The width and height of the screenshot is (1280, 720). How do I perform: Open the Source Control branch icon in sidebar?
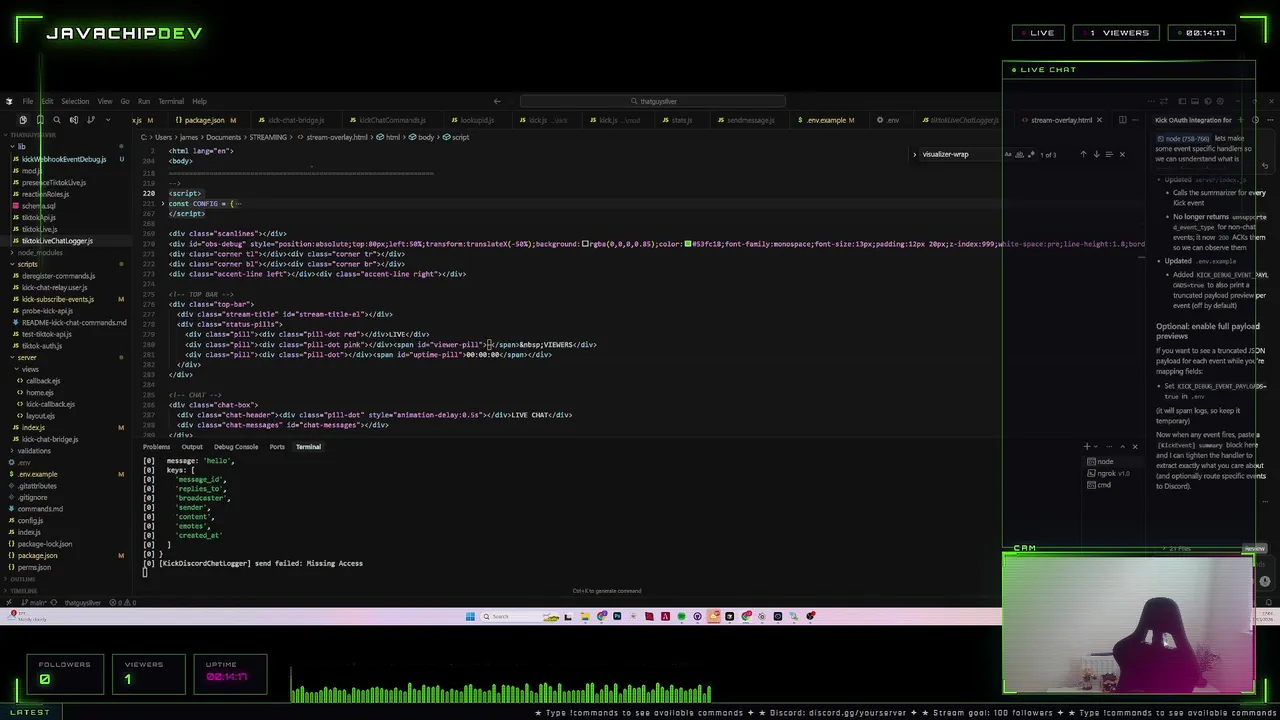tap(91, 120)
